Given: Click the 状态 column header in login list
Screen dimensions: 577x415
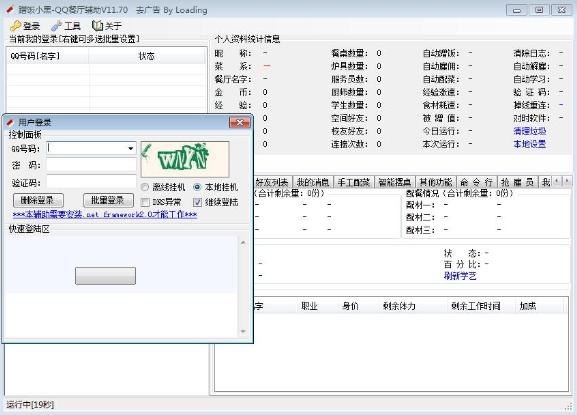Looking at the screenshot, I should (147, 56).
